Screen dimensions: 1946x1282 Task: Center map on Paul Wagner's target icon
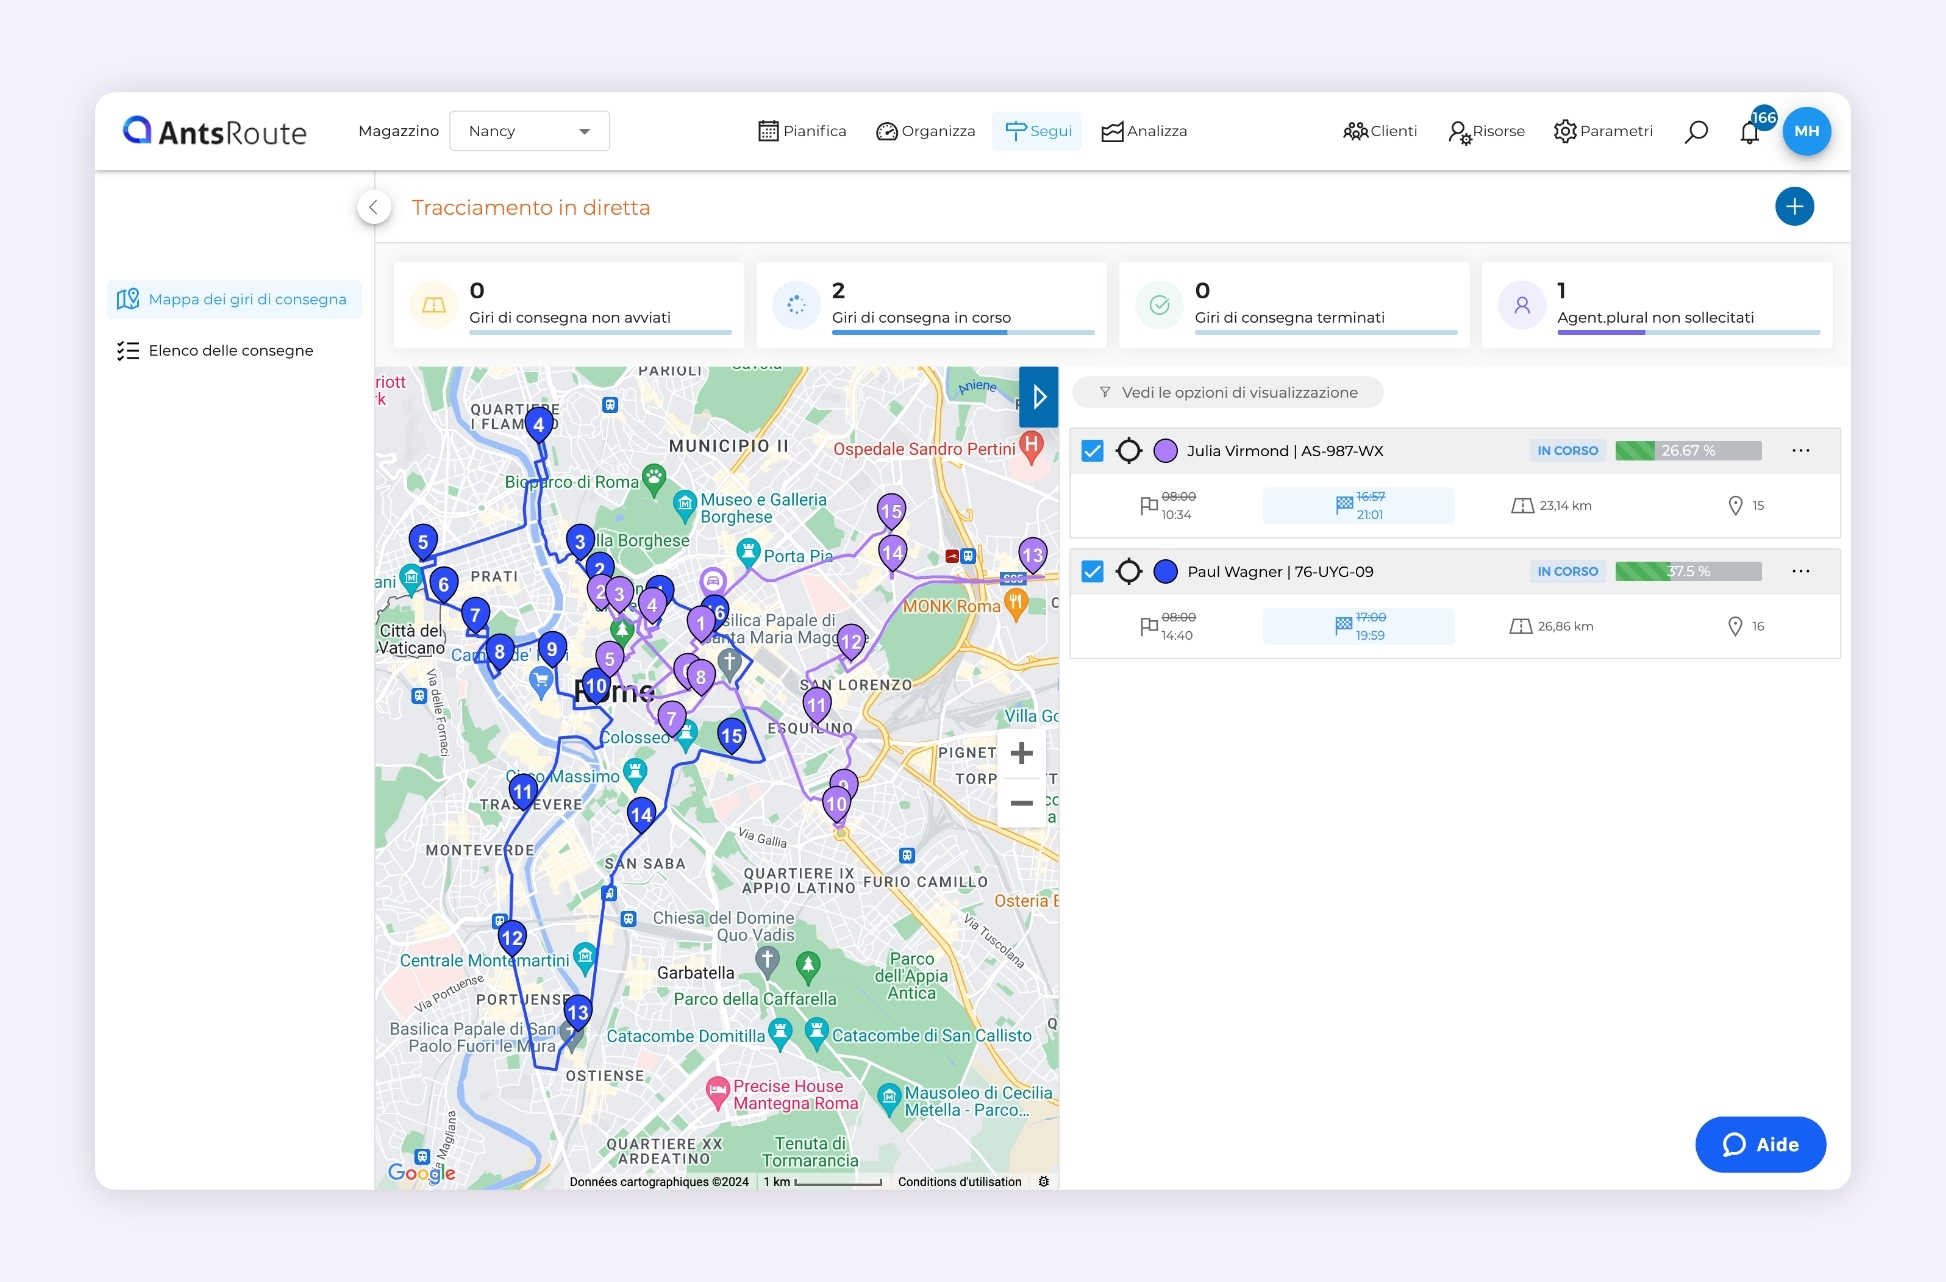coord(1129,572)
